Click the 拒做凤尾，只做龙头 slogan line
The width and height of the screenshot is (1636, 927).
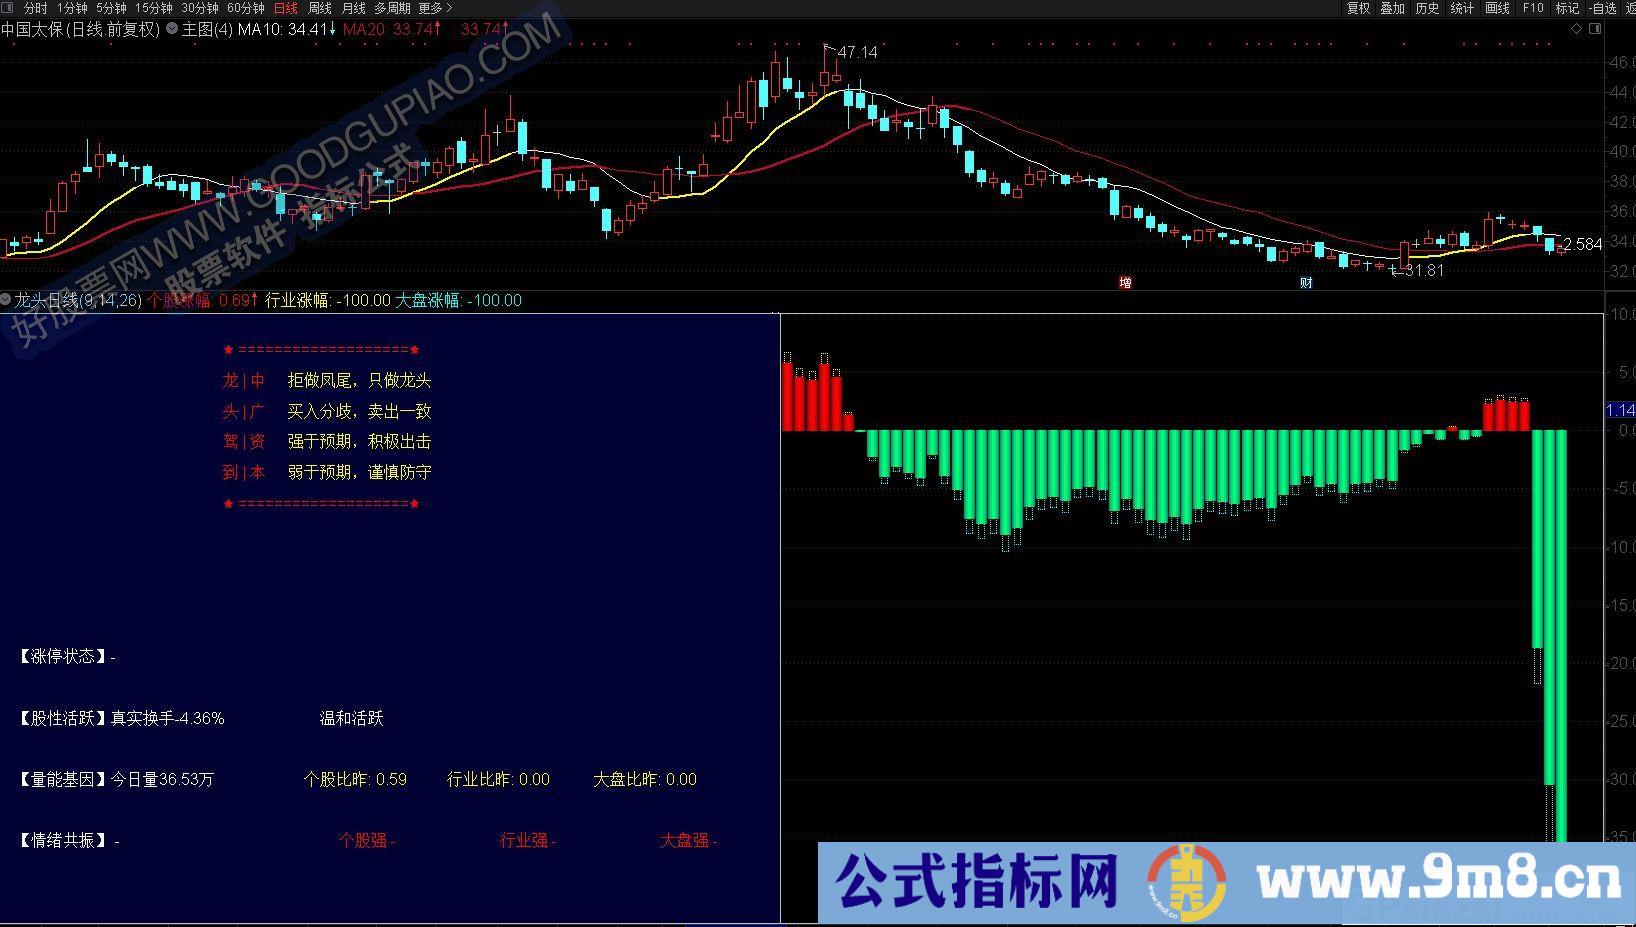point(360,380)
